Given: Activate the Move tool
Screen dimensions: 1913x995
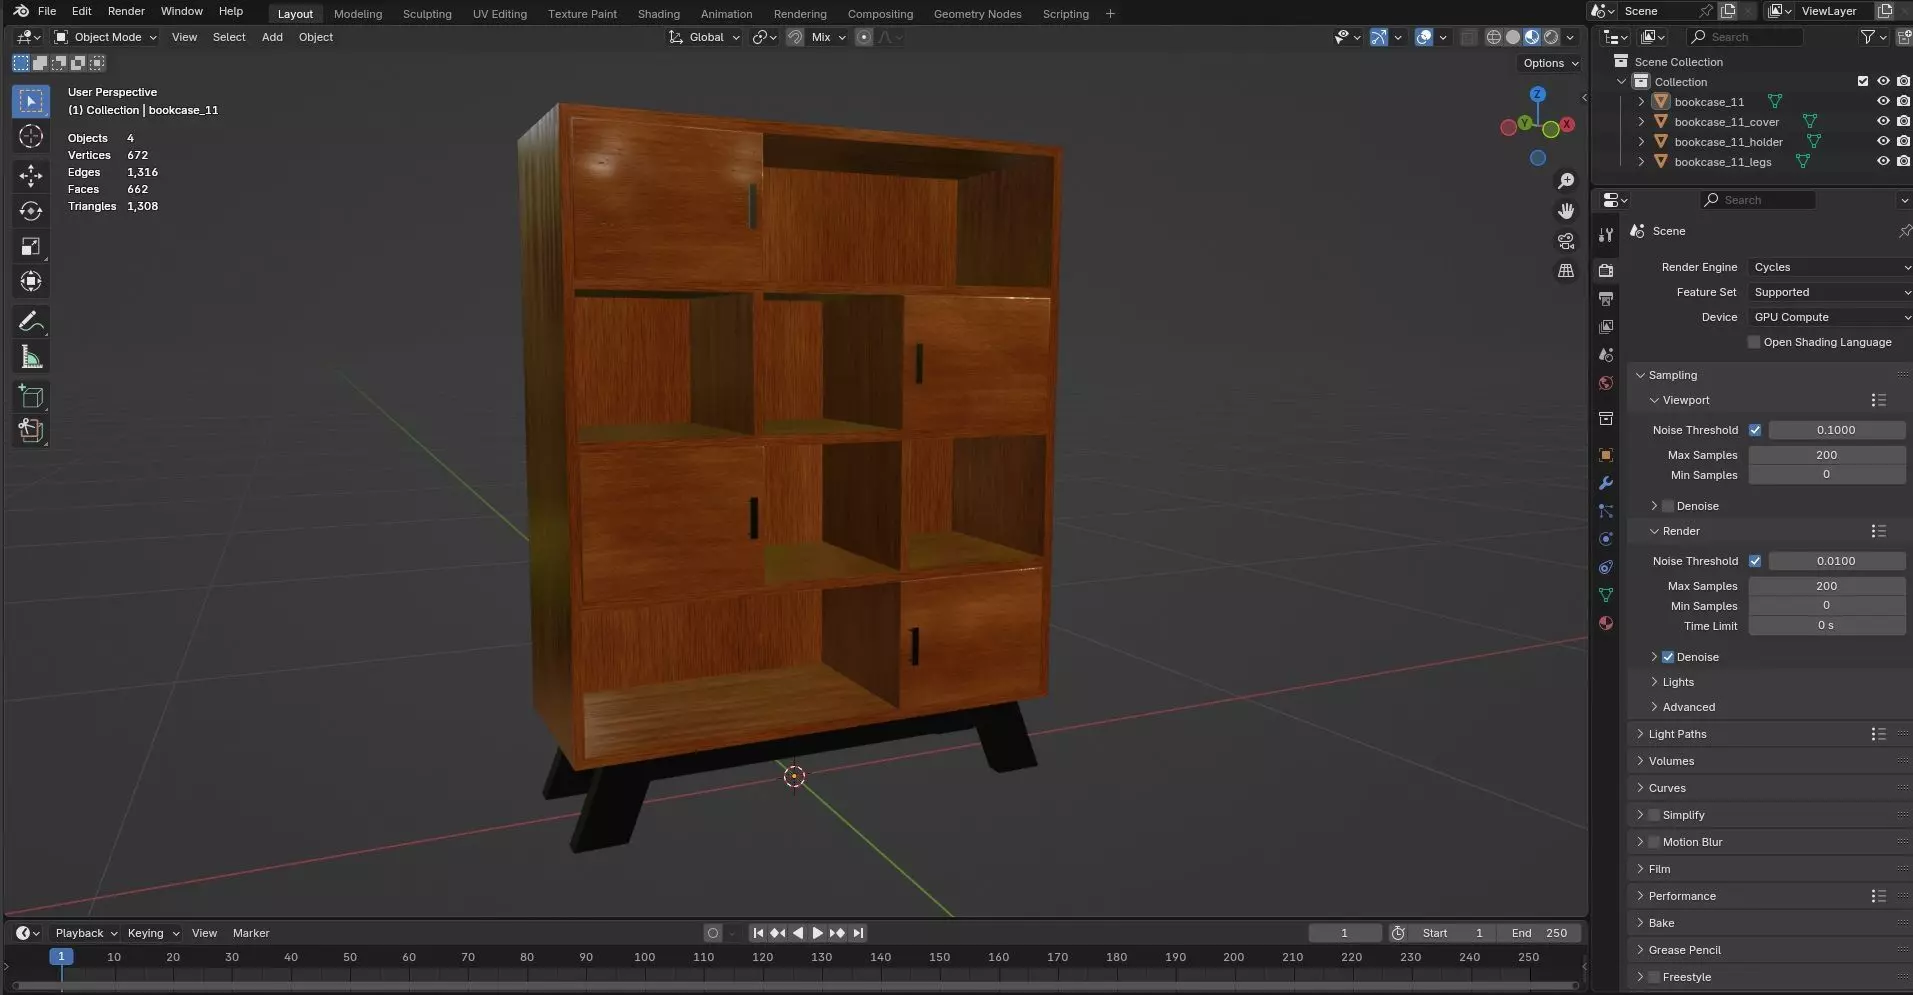Looking at the screenshot, I should (31, 176).
